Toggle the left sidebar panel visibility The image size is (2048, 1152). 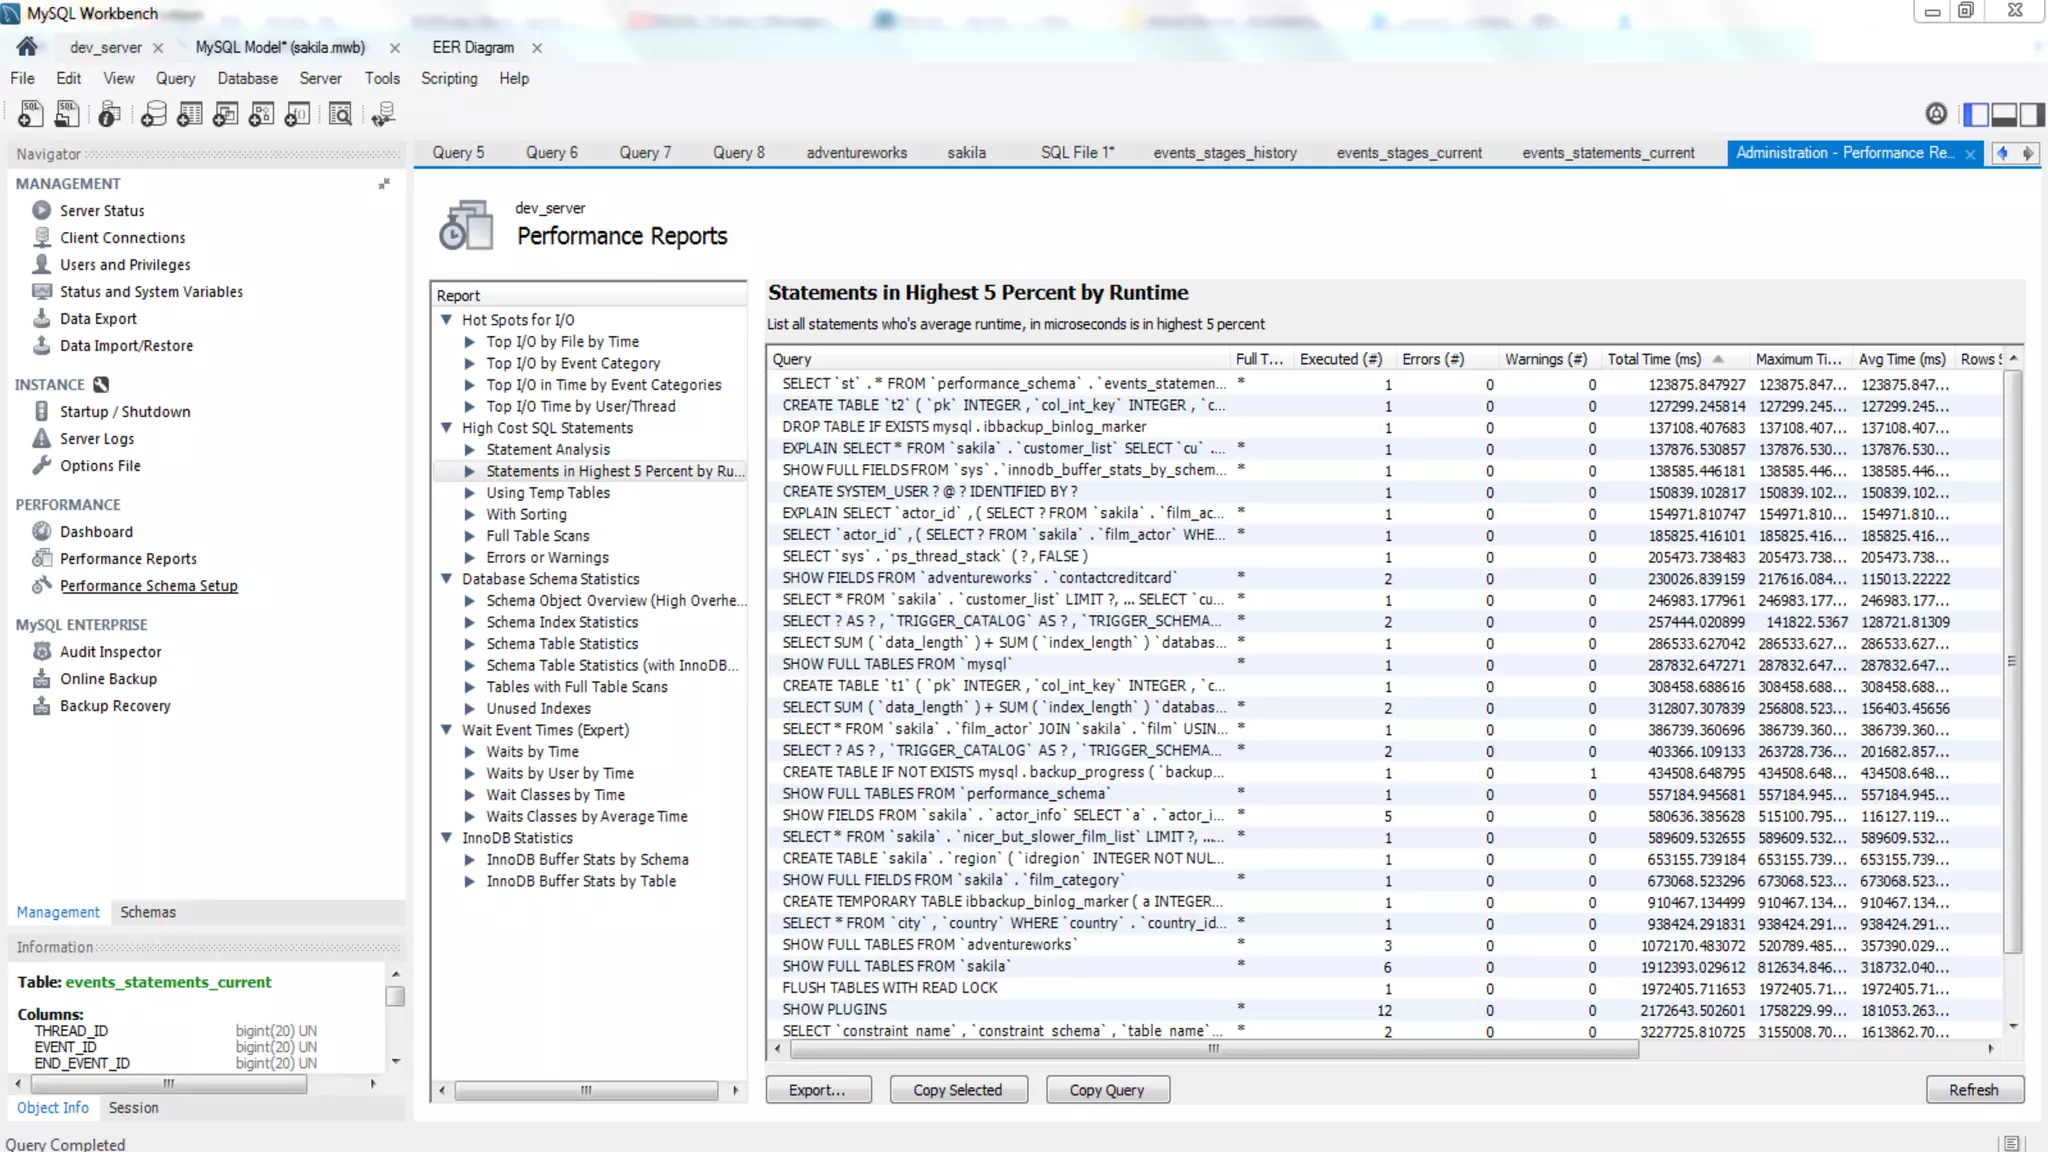pos(1976,114)
